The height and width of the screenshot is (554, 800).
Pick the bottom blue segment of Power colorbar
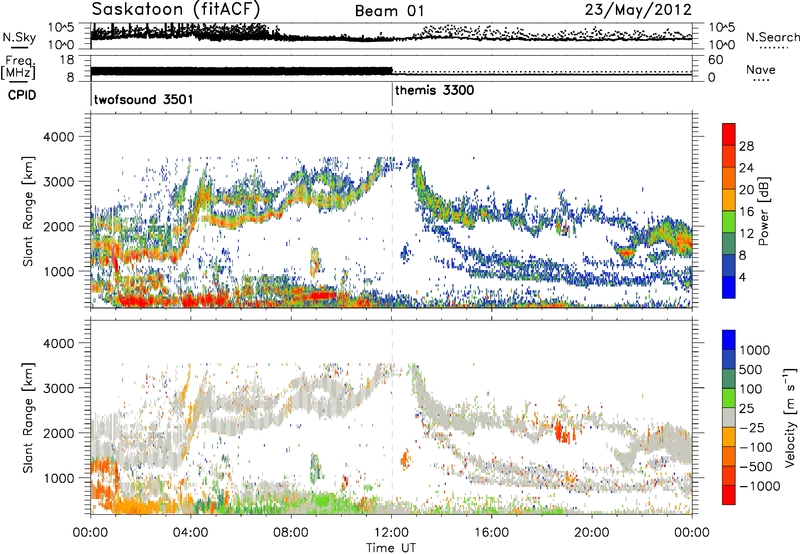point(729,287)
